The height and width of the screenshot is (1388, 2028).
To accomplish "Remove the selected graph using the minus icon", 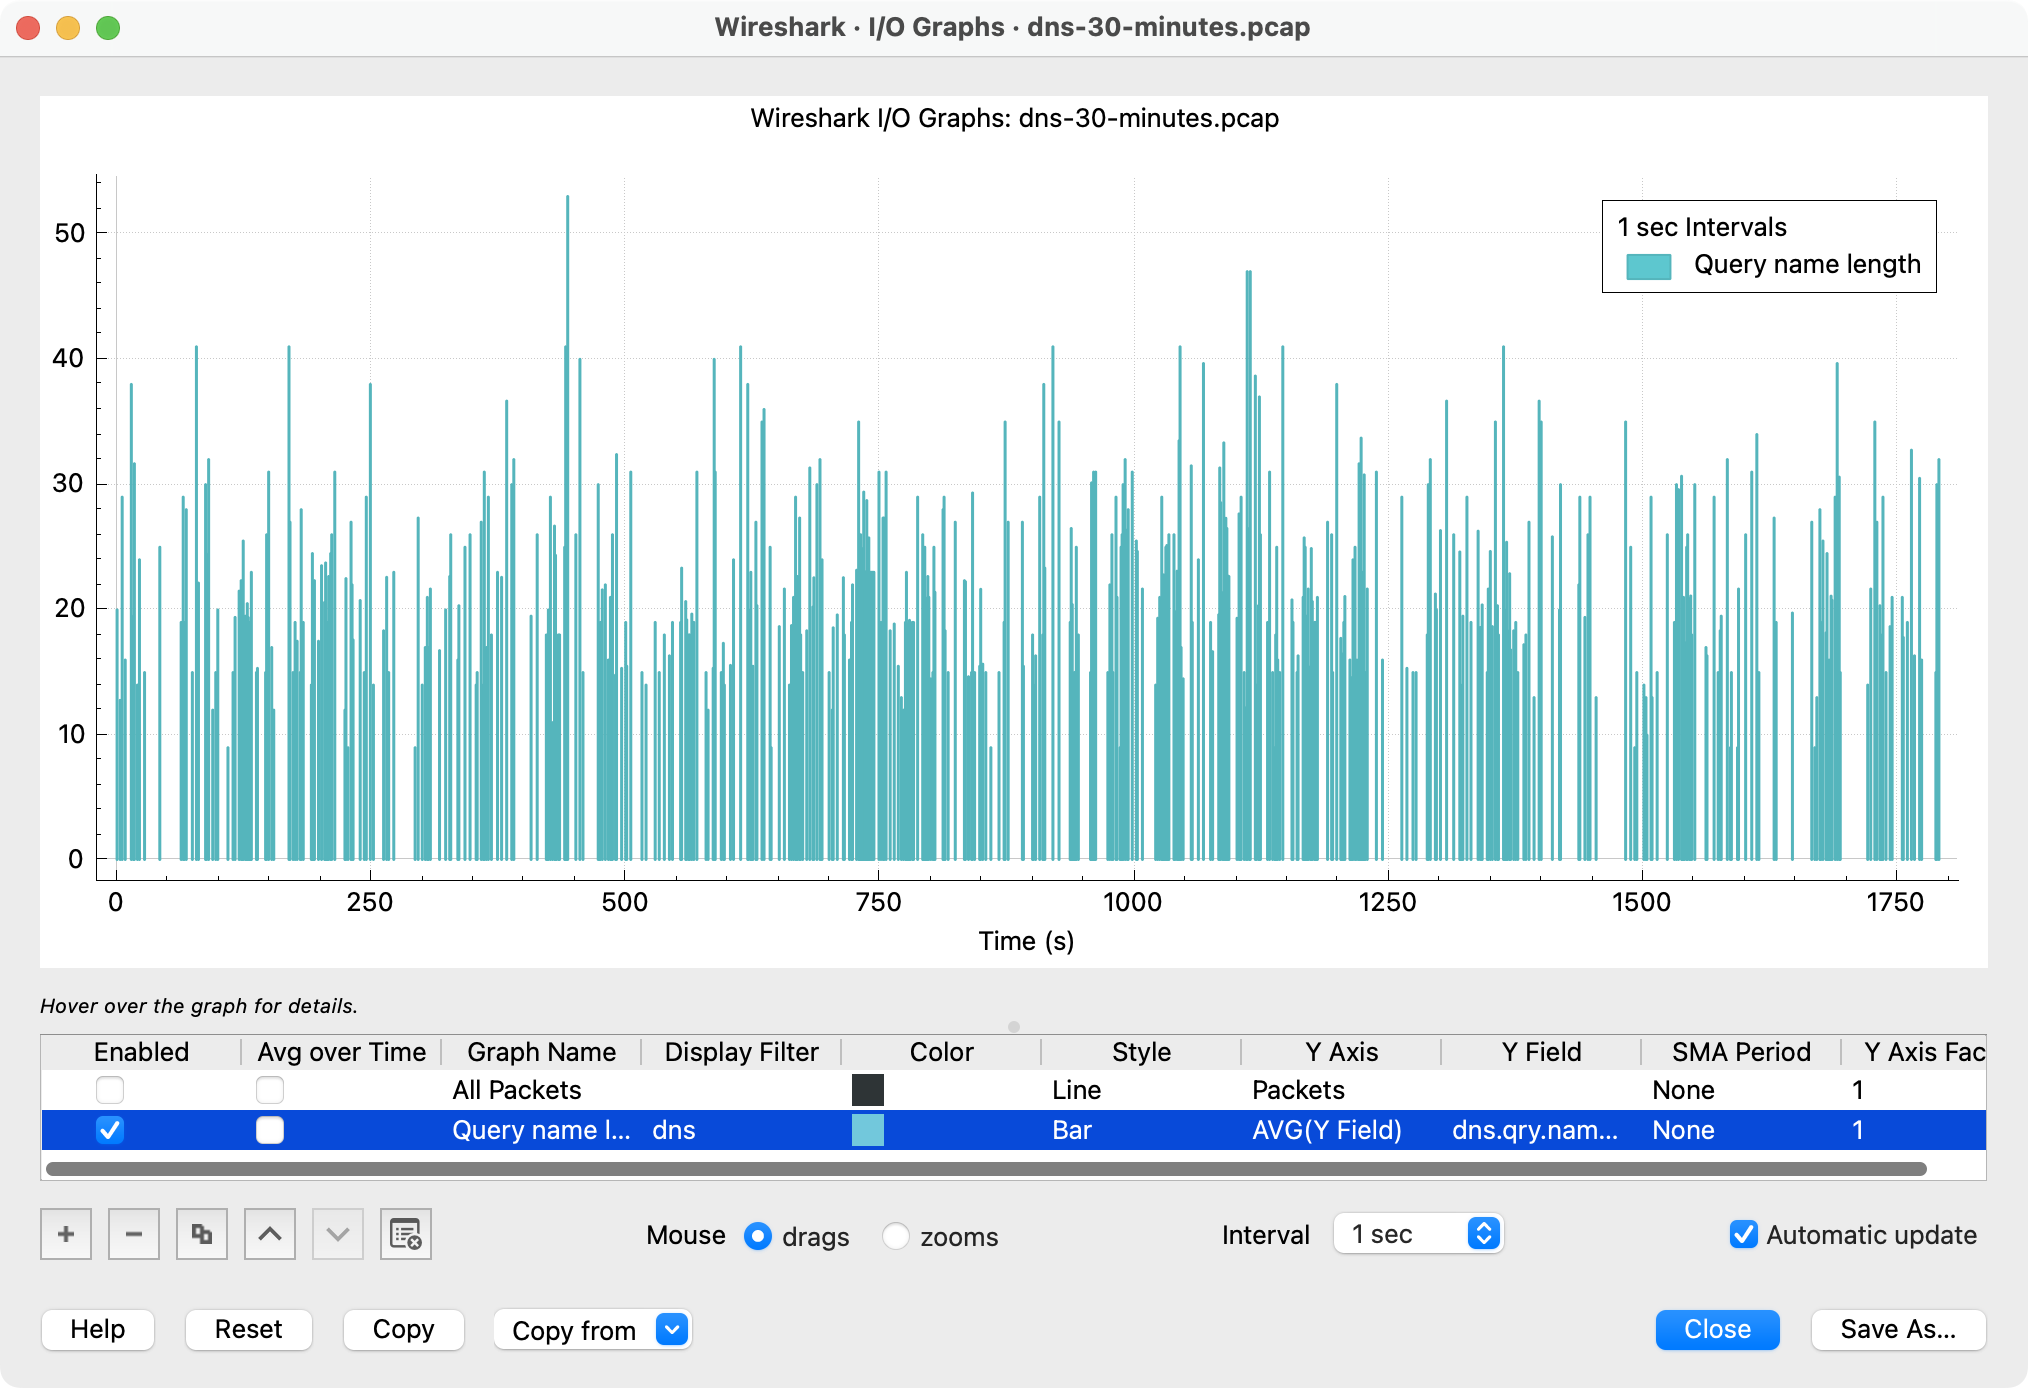I will click(133, 1234).
